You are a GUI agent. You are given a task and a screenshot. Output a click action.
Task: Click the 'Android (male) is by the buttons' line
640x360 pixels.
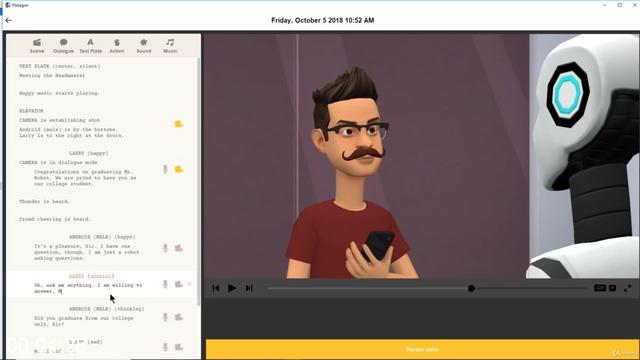coord(68,129)
